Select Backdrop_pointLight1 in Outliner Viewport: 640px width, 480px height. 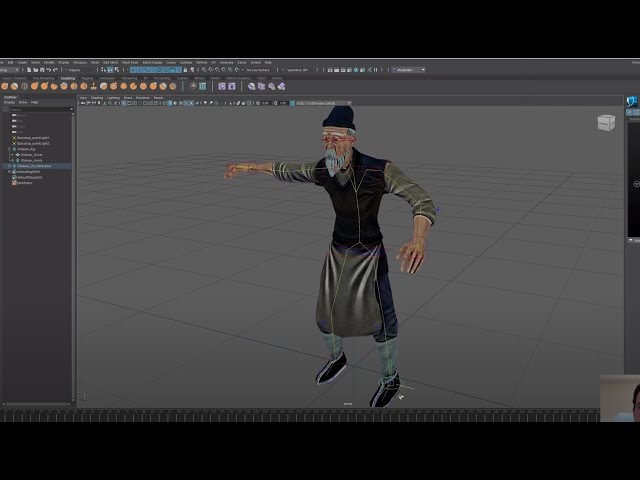click(x=33, y=138)
